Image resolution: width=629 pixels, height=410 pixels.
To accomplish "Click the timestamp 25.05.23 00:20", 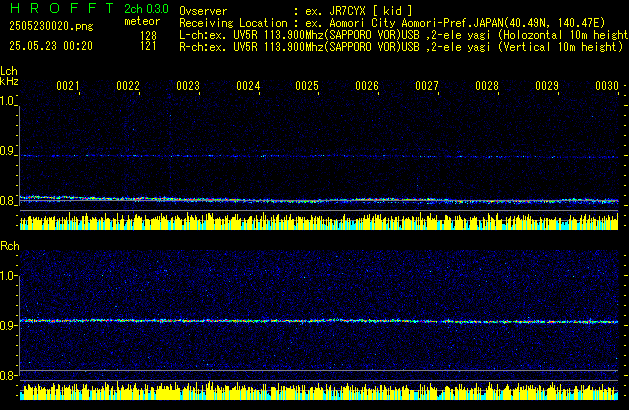I will click(51, 46).
